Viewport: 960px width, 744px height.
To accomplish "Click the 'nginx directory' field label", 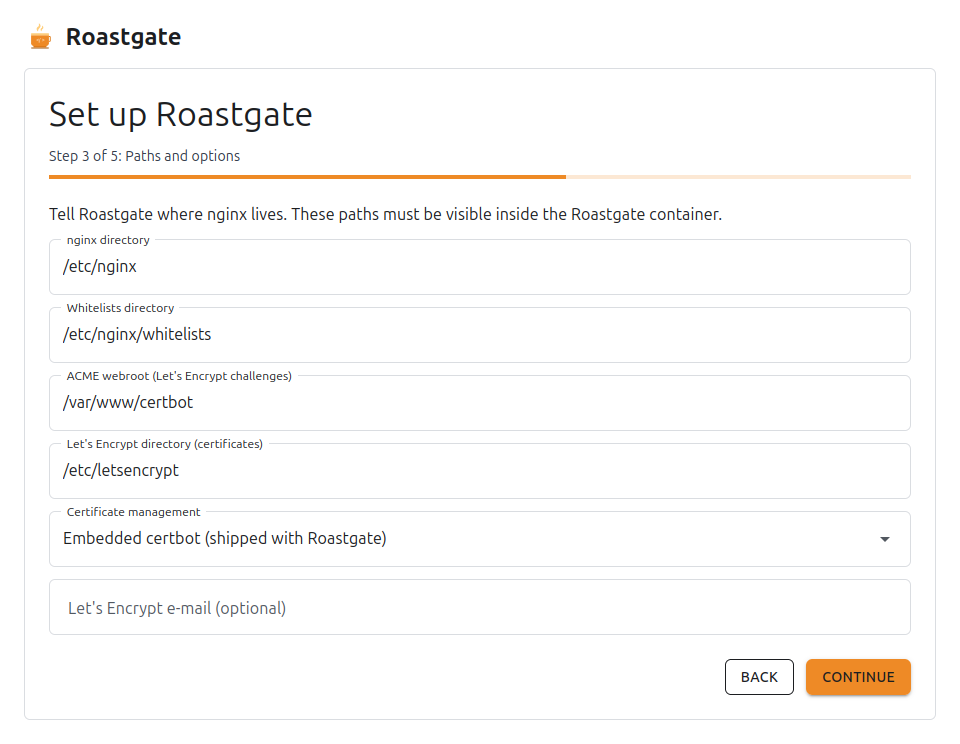I will 108,240.
